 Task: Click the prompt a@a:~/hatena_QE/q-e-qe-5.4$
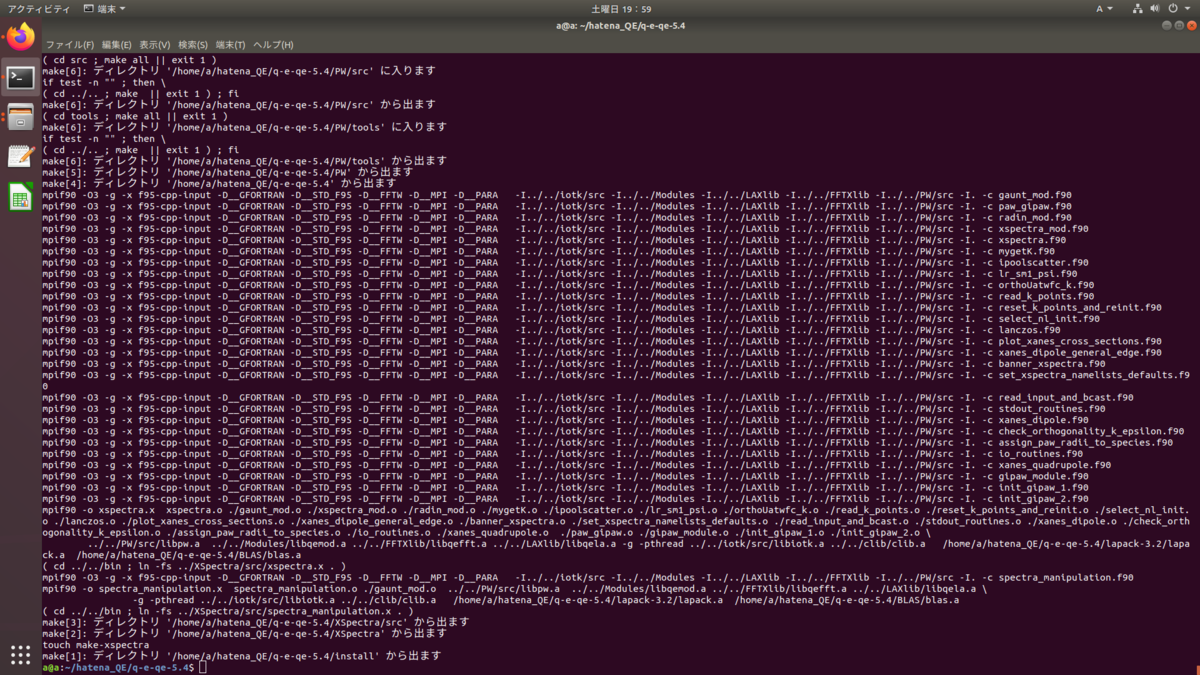(119, 667)
